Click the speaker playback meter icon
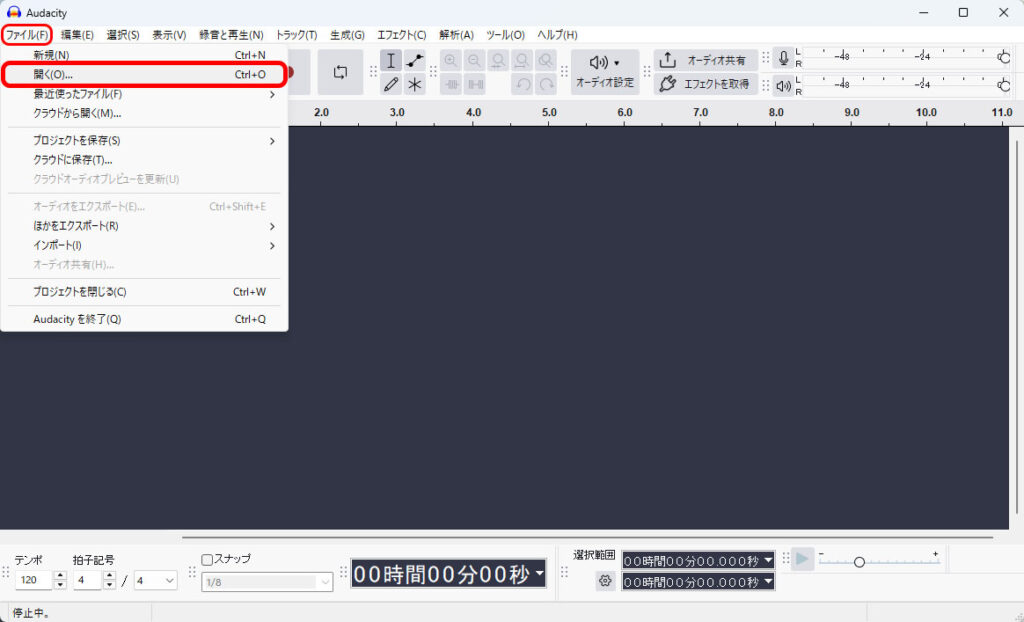 [784, 86]
